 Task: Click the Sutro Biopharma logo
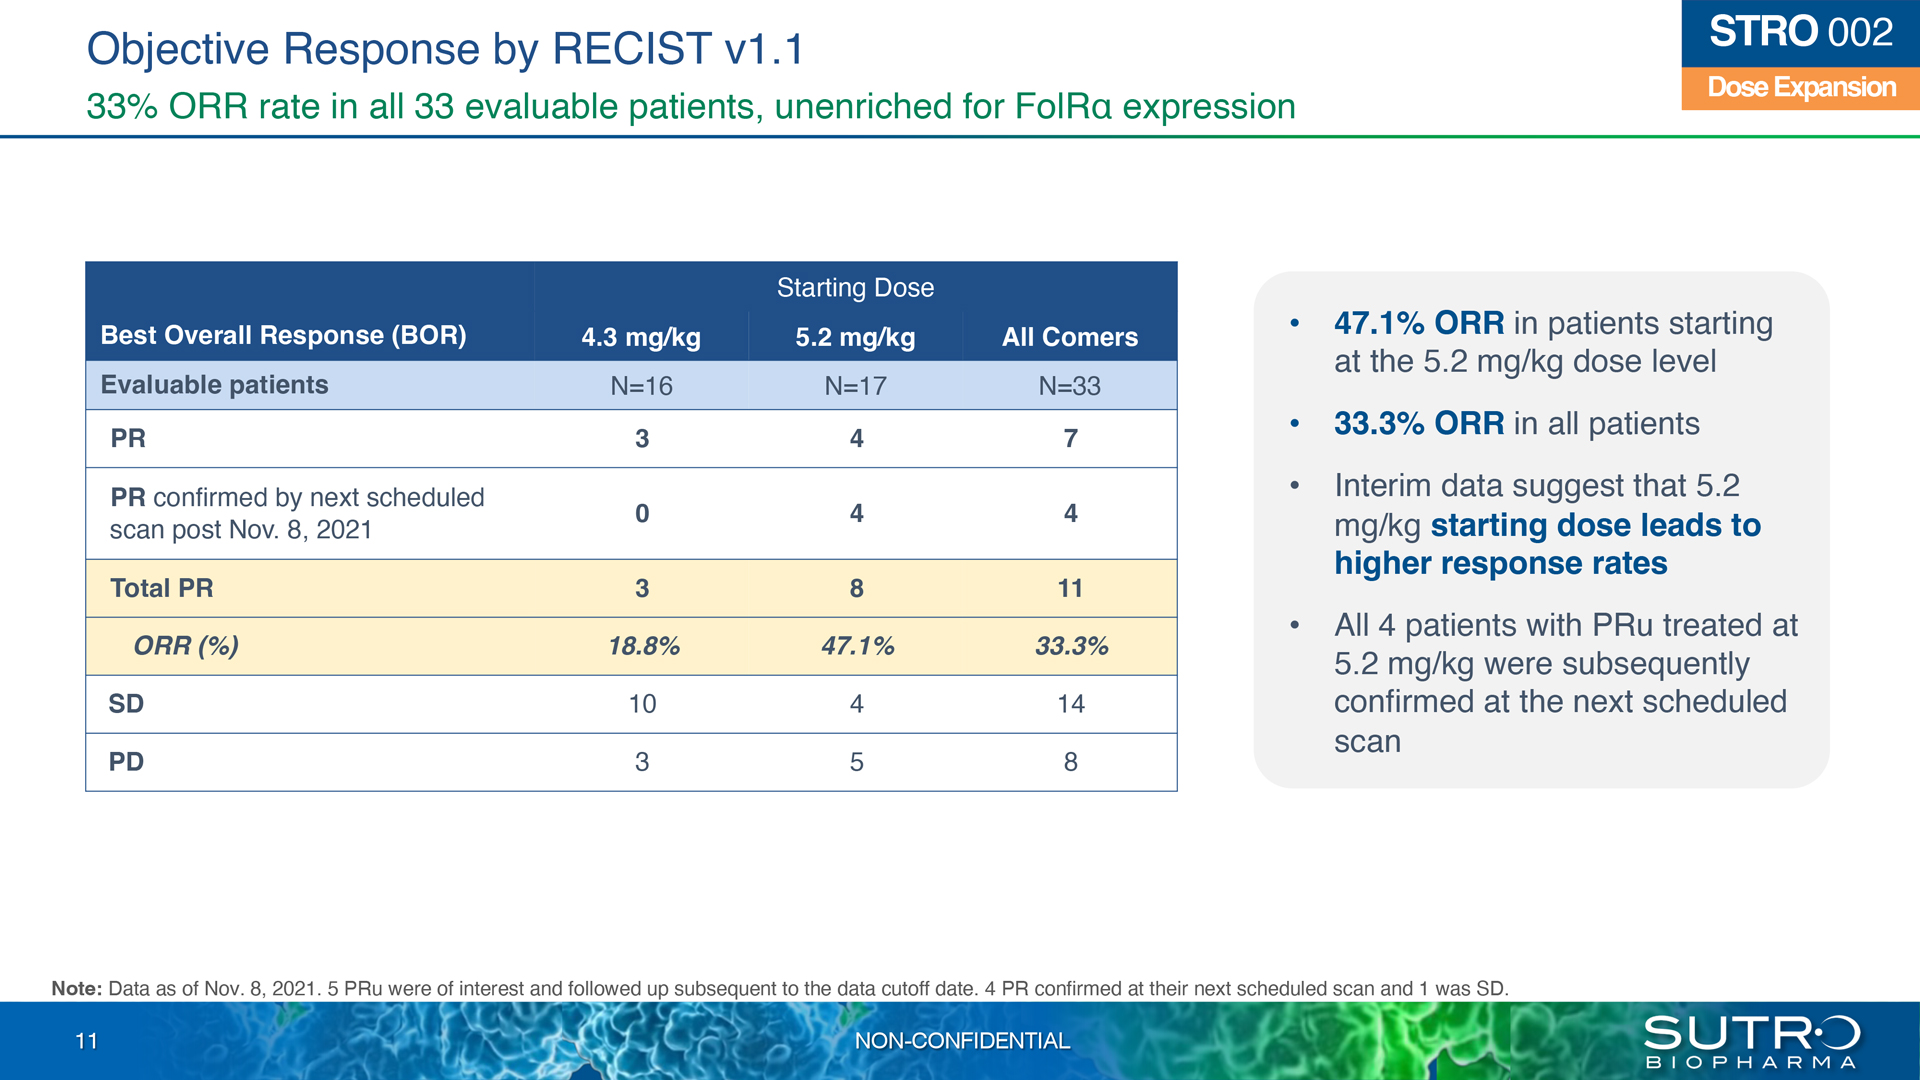click(x=1752, y=1042)
